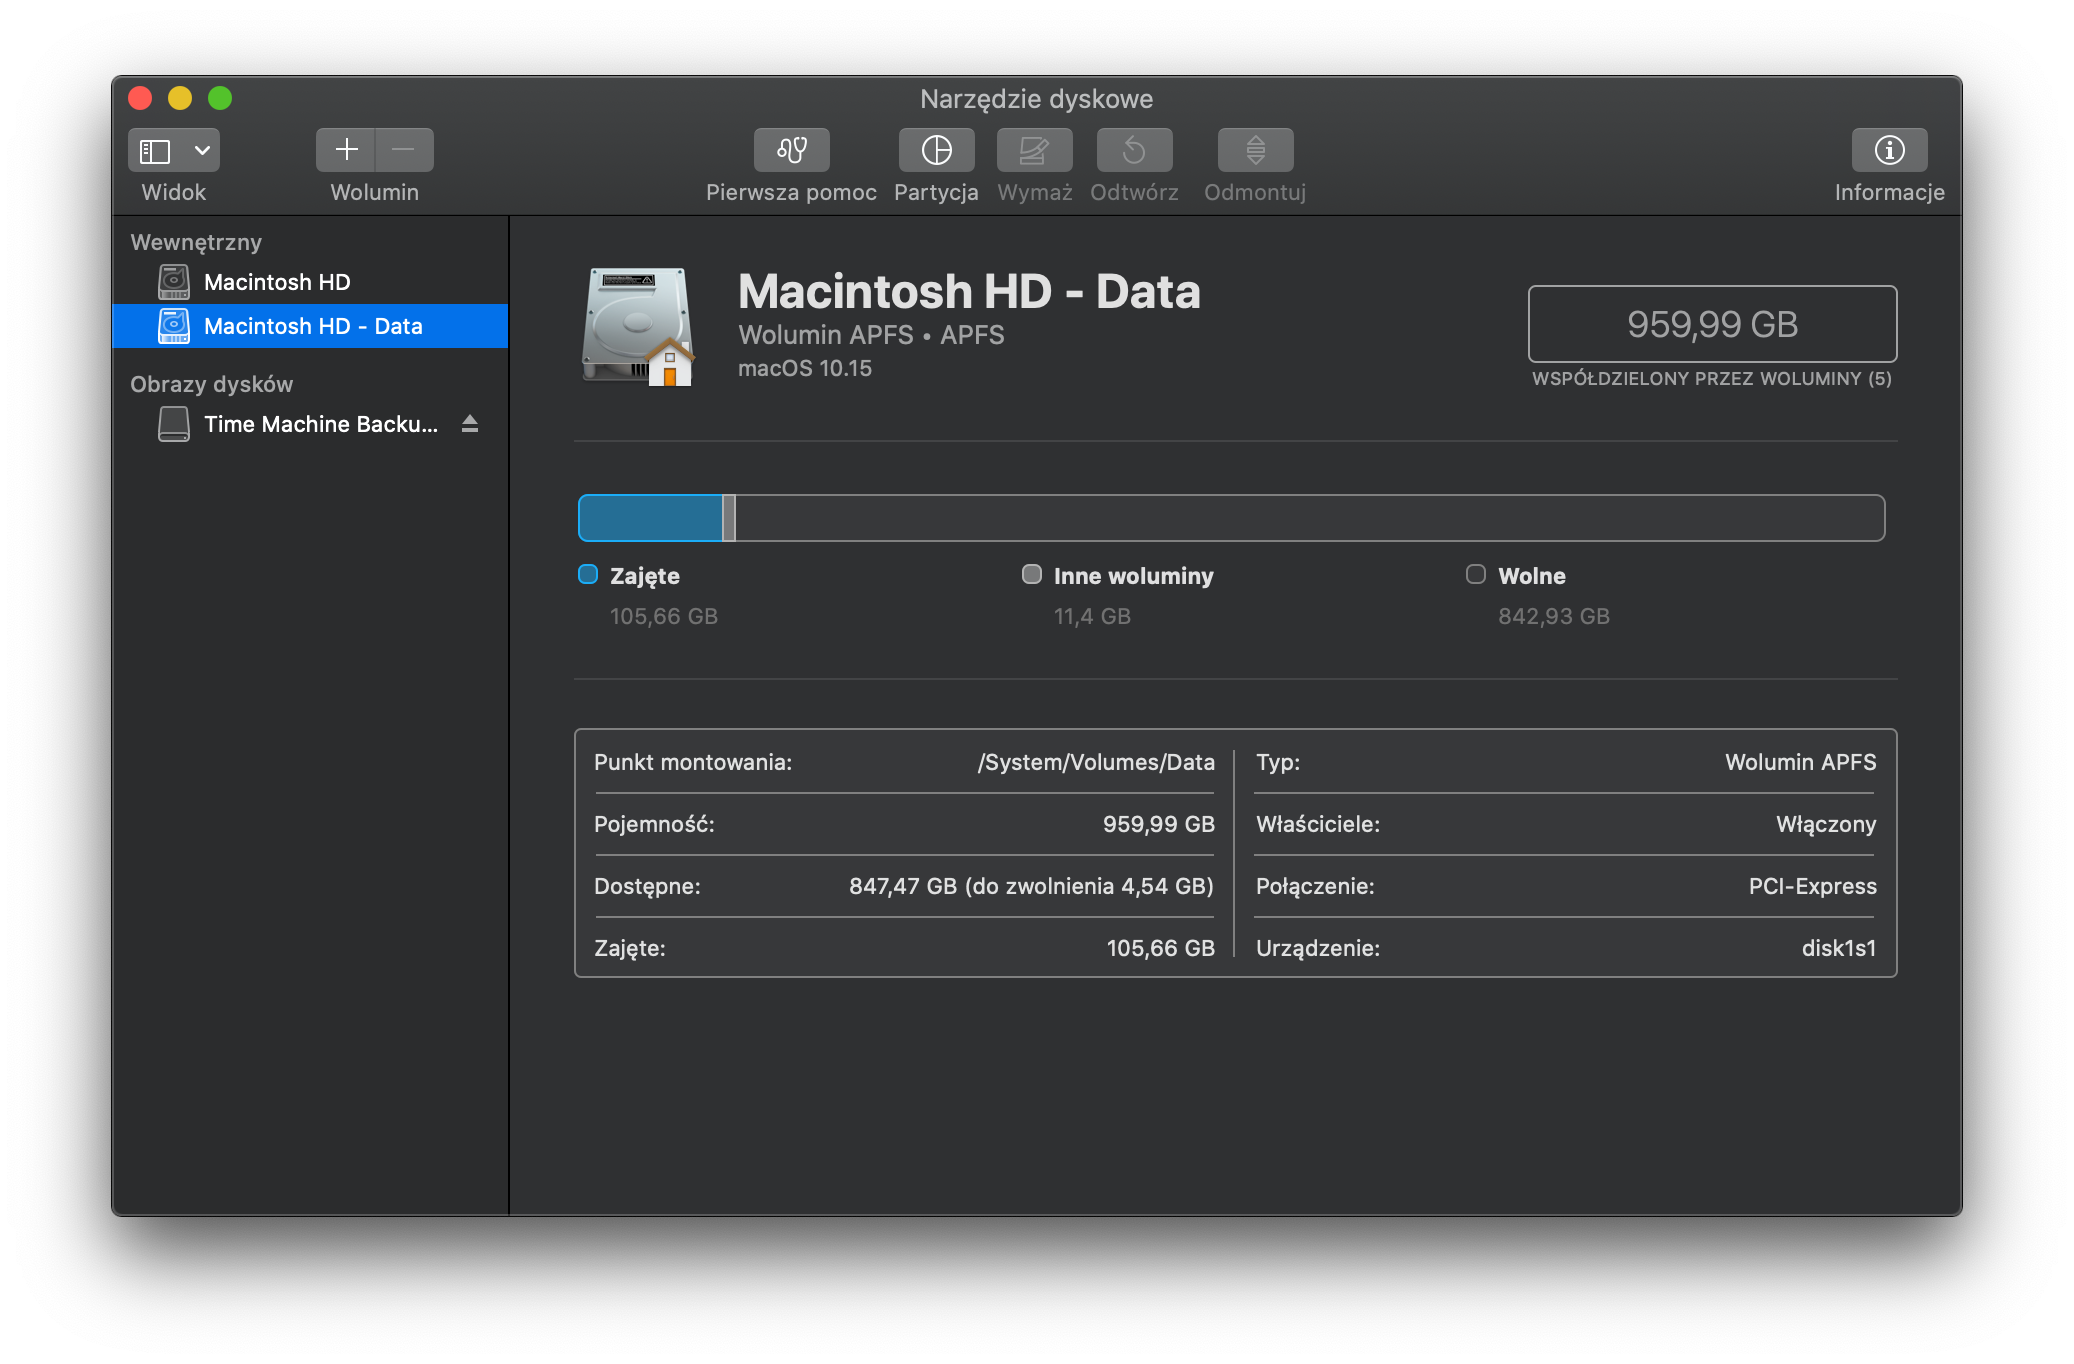Click the Wolumin APFS • APFS subtitle

coord(871,335)
